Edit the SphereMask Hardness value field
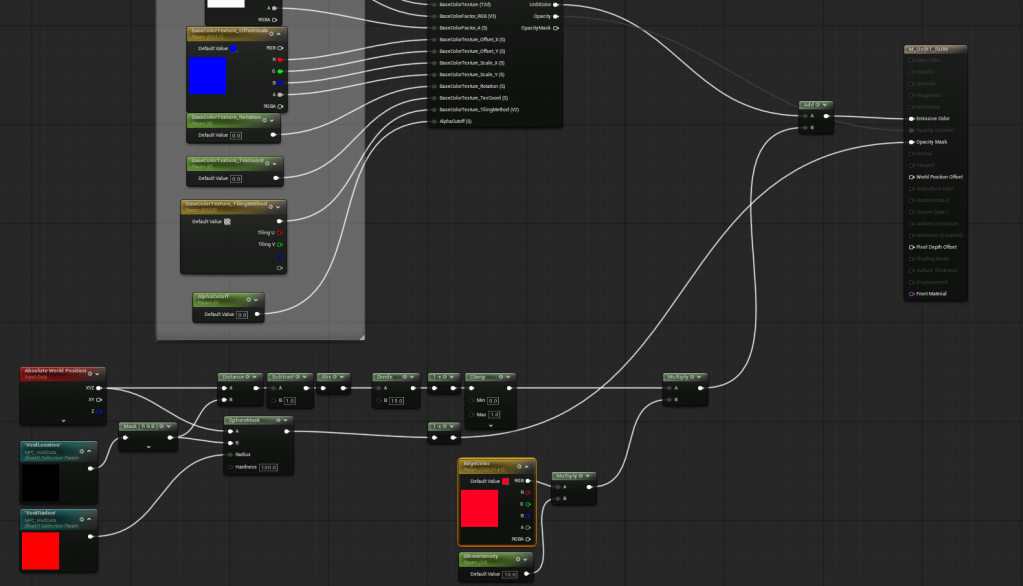 coord(270,467)
